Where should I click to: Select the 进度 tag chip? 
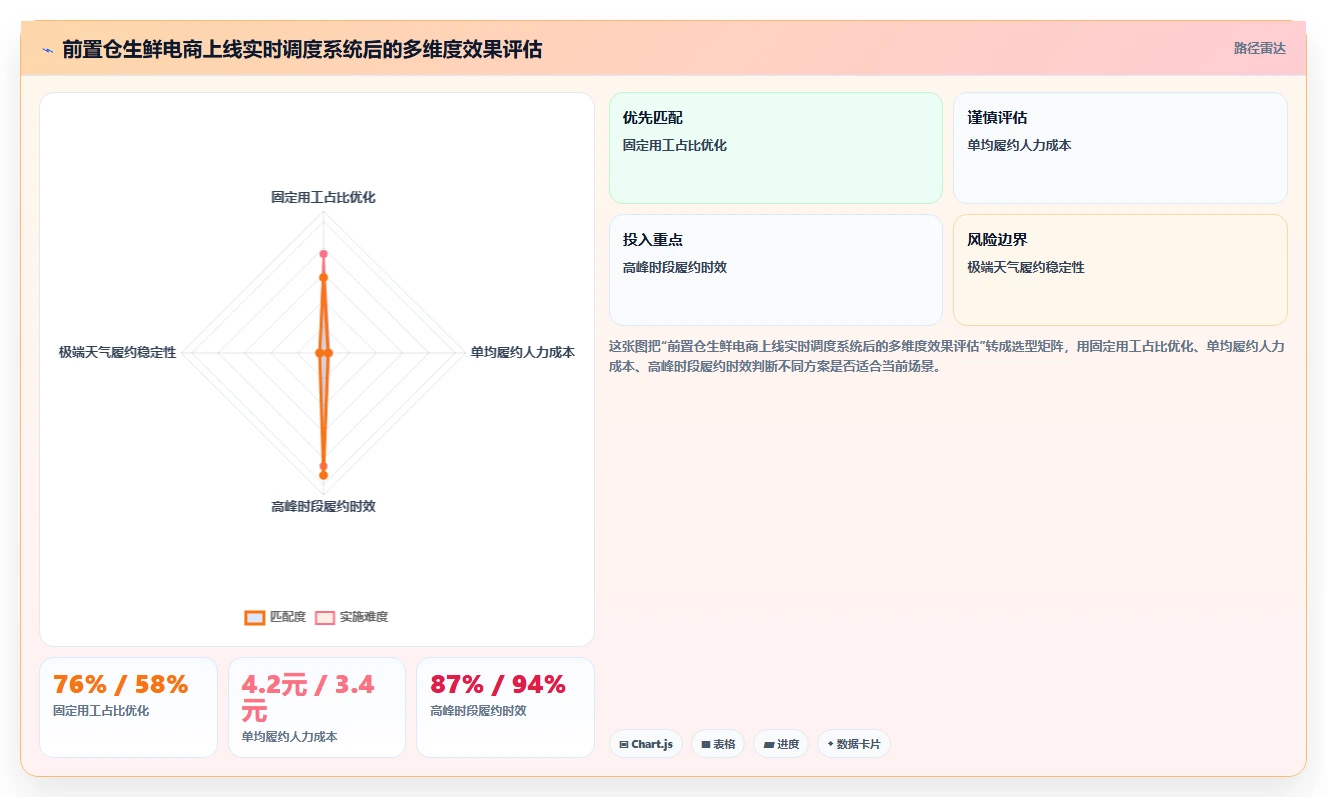[x=781, y=744]
